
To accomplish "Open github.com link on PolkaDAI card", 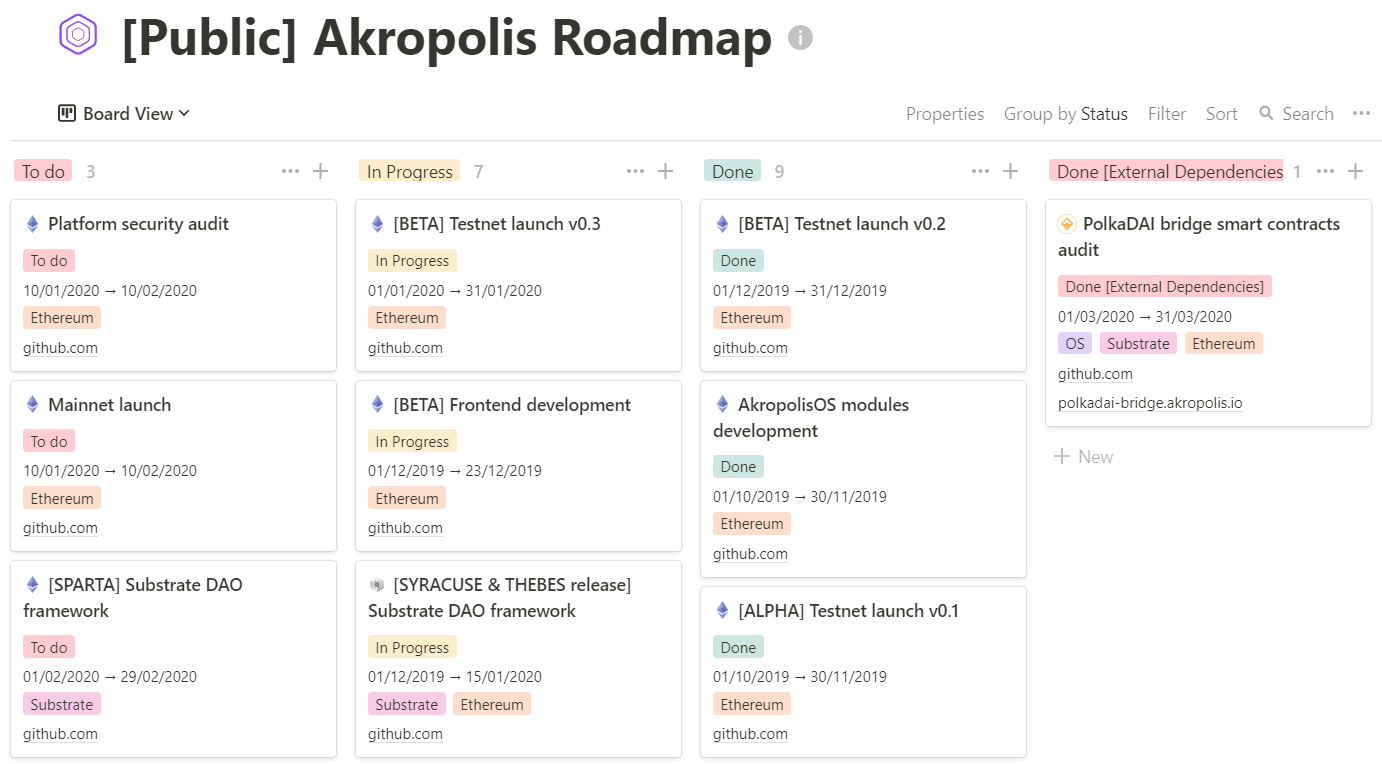I will (x=1095, y=374).
